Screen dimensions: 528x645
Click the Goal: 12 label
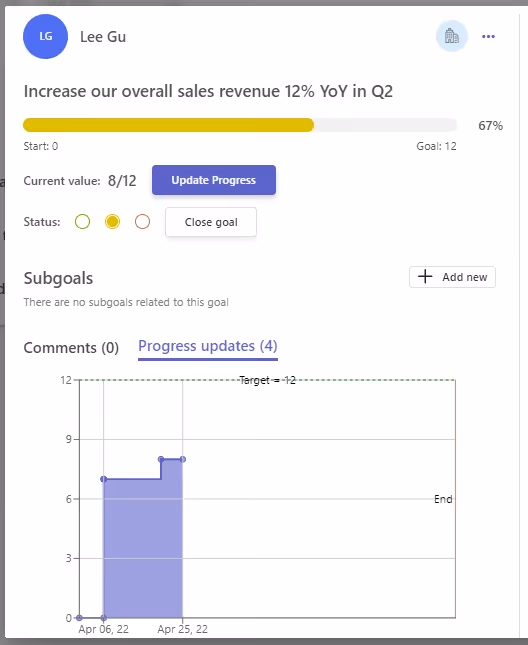436,146
